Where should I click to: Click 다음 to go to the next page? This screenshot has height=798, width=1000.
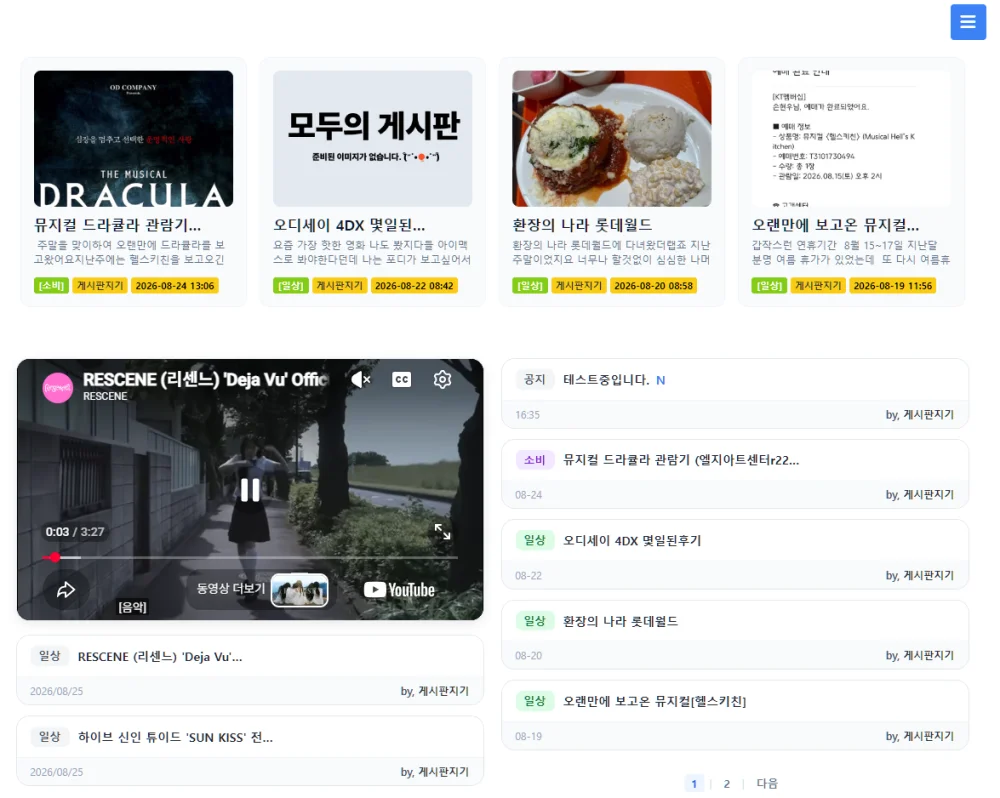click(x=767, y=783)
